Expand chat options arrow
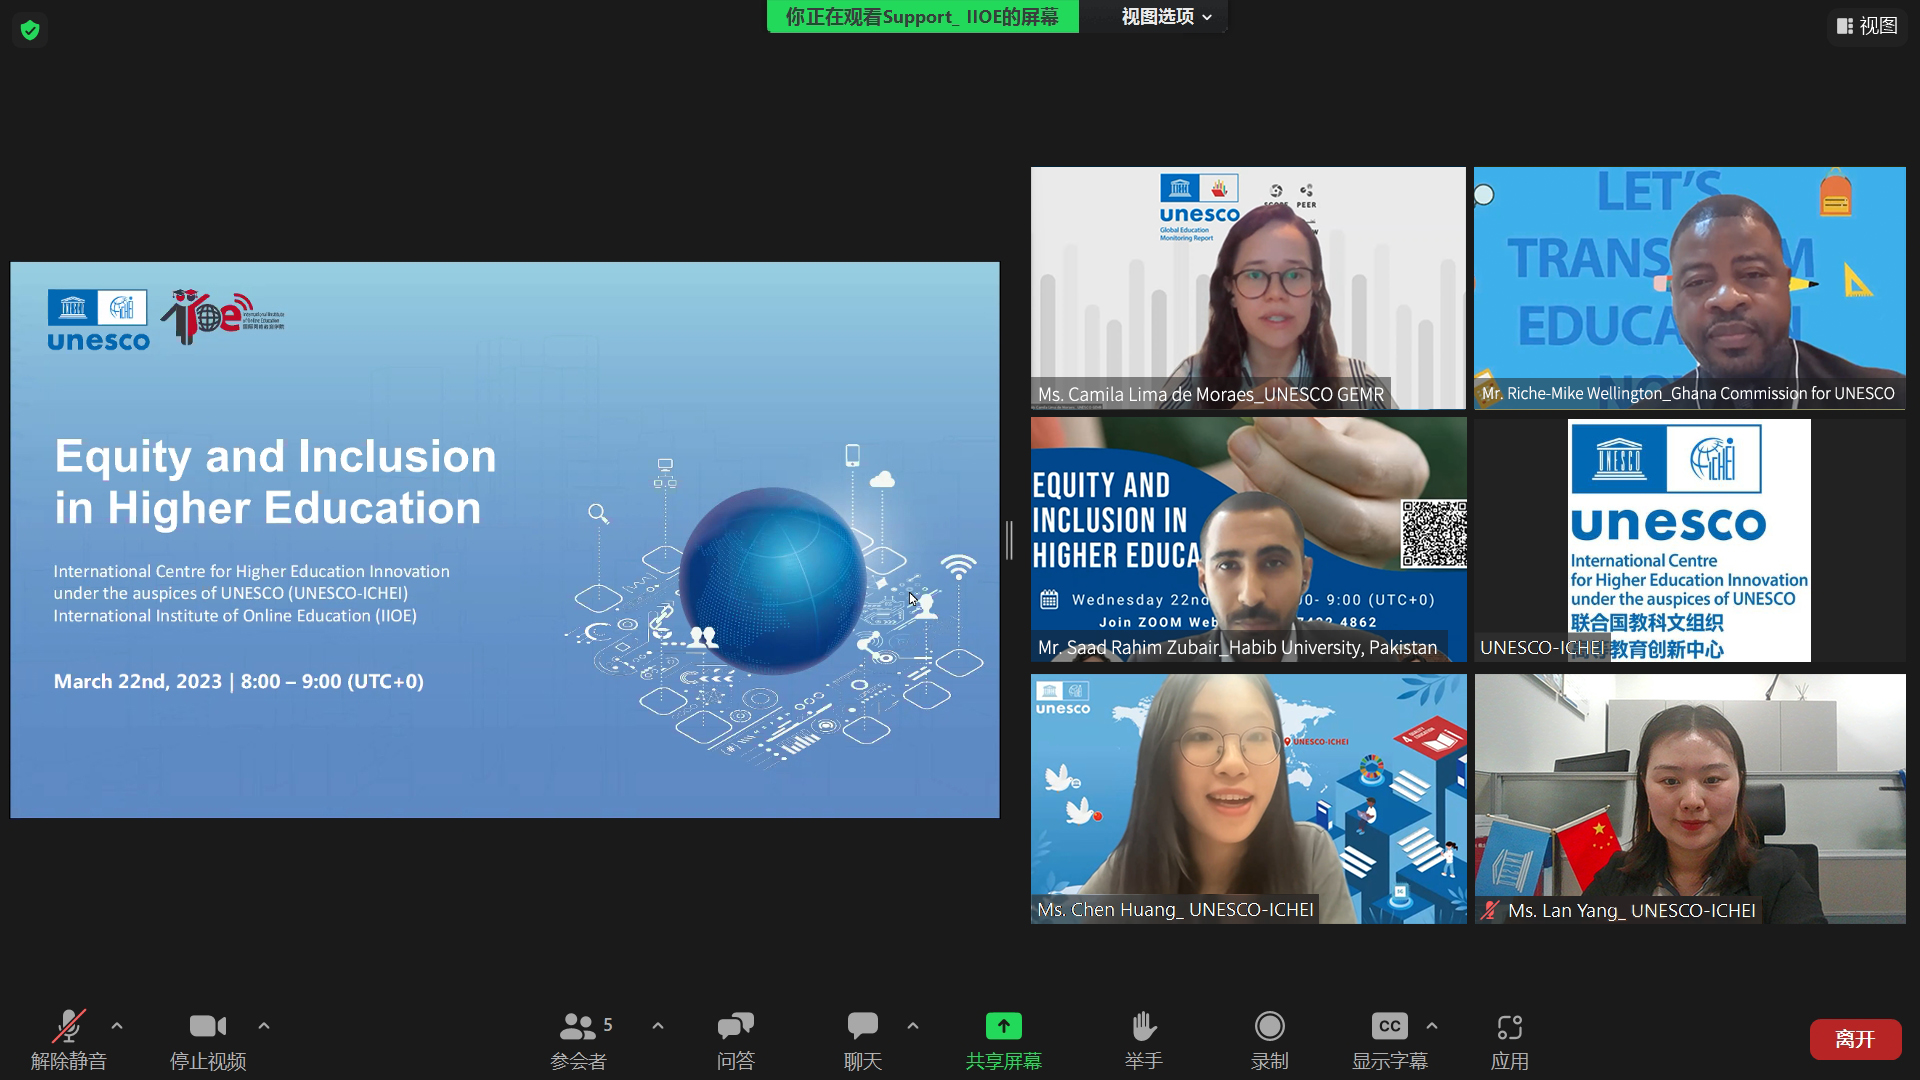 click(x=913, y=1026)
